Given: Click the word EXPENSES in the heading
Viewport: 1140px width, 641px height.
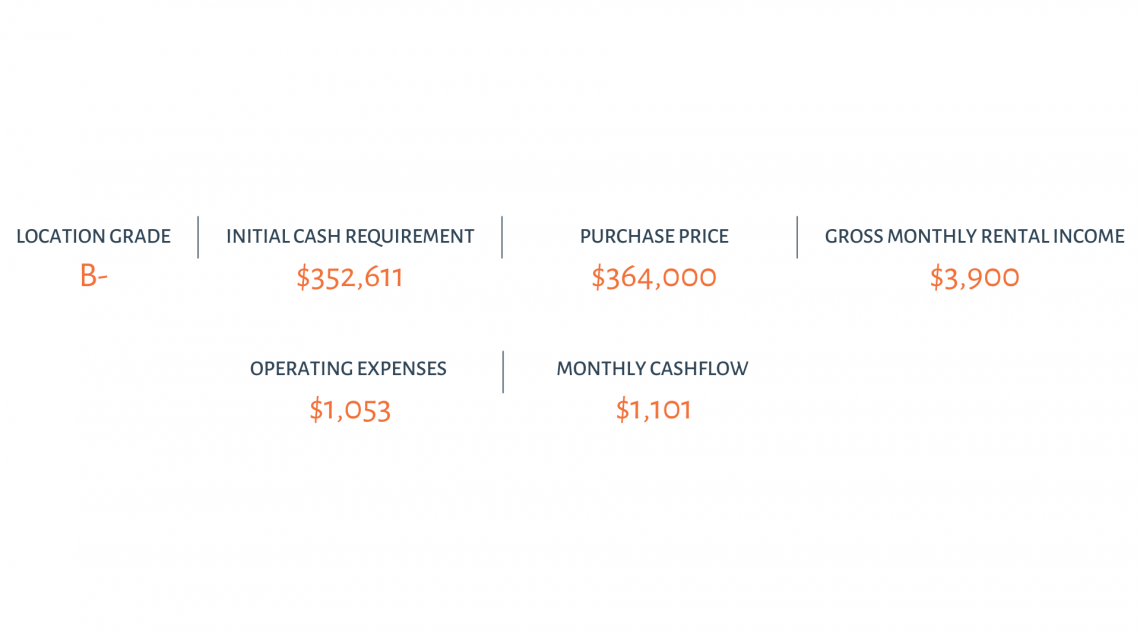Looking at the screenshot, I should tap(405, 368).
